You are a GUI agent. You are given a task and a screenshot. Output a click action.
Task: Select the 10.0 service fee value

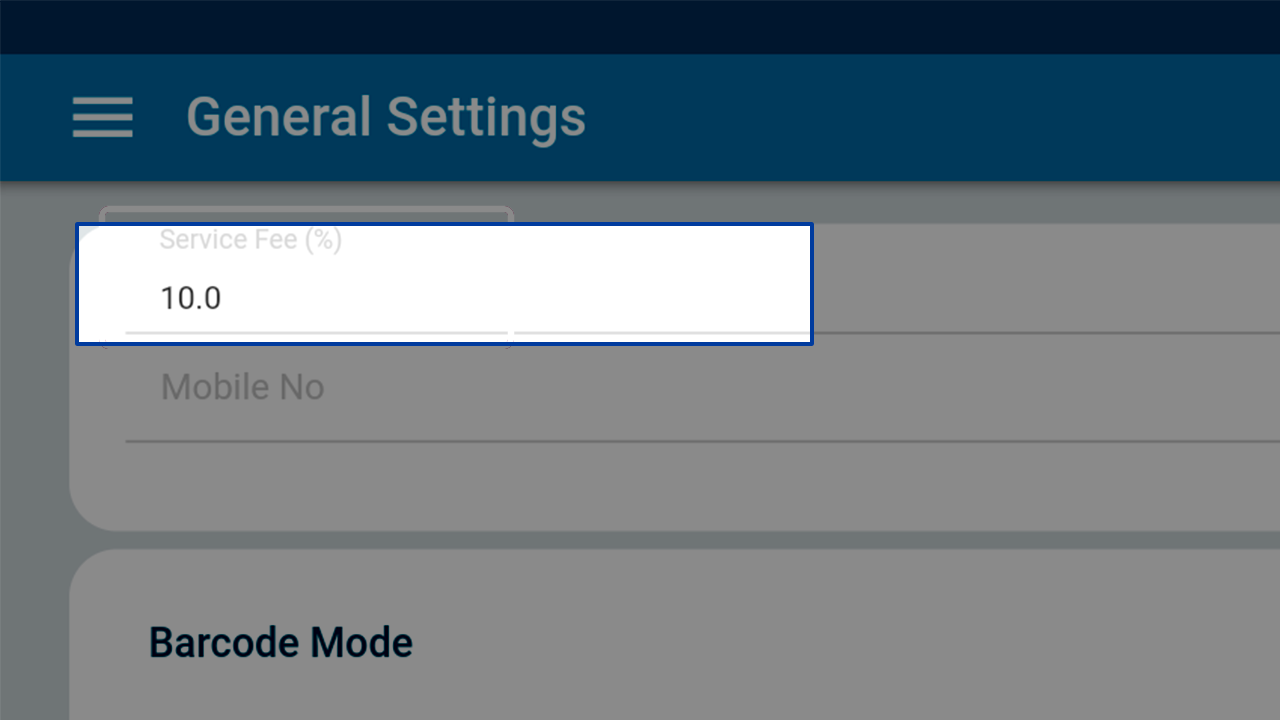191,298
